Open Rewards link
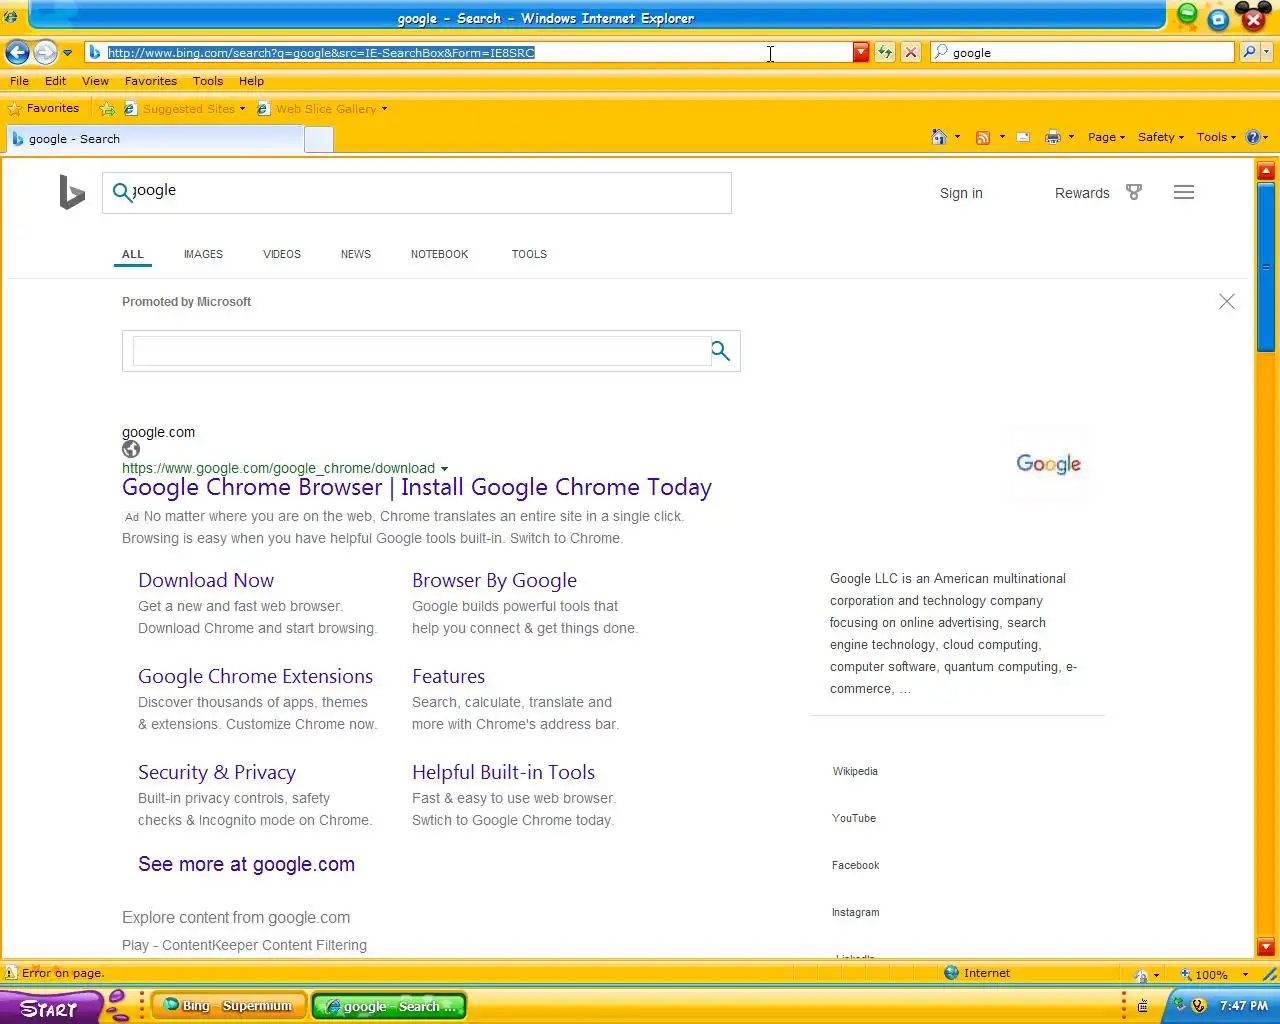Screen dimensions: 1280x1024 [x=1082, y=193]
